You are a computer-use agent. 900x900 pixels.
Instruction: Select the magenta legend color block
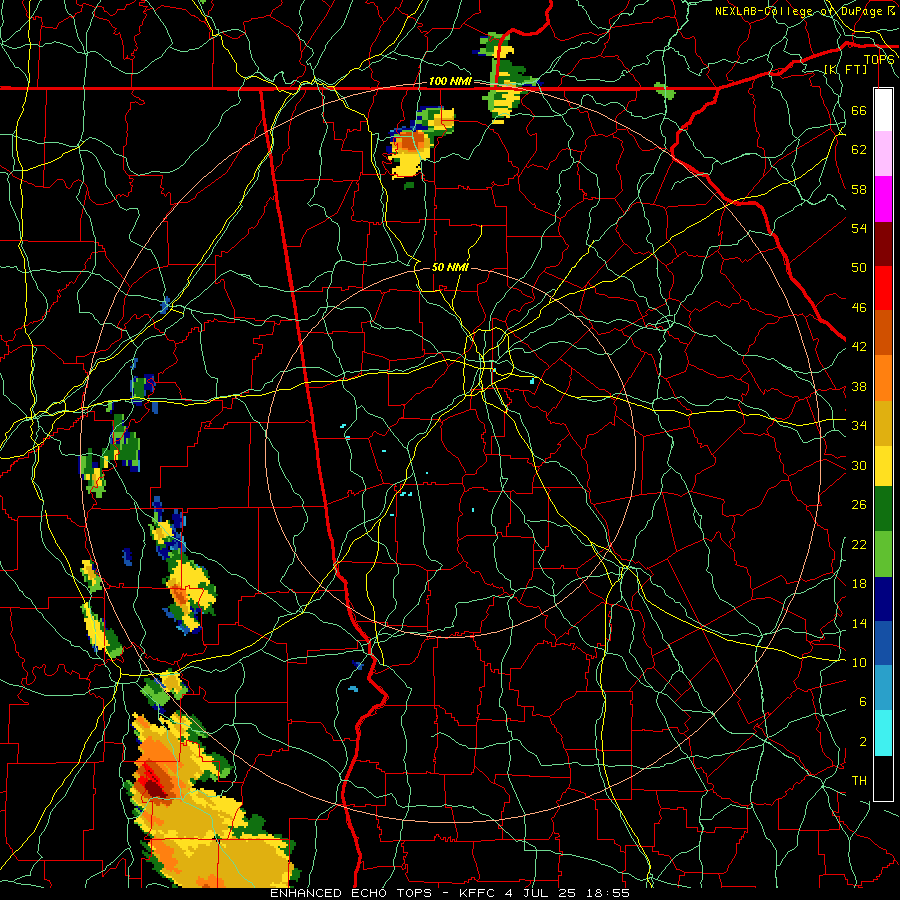(883, 199)
